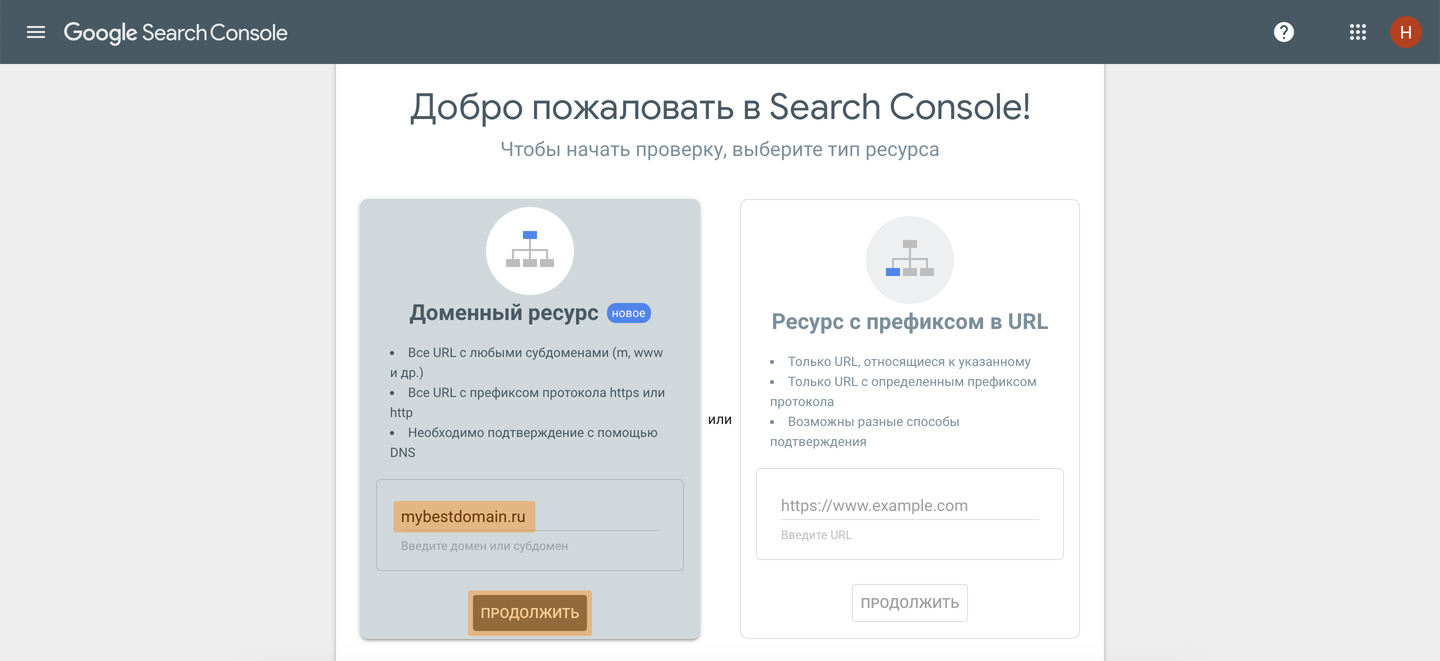Open the account avatar with letter H
This screenshot has width=1440, height=661.
(1405, 32)
